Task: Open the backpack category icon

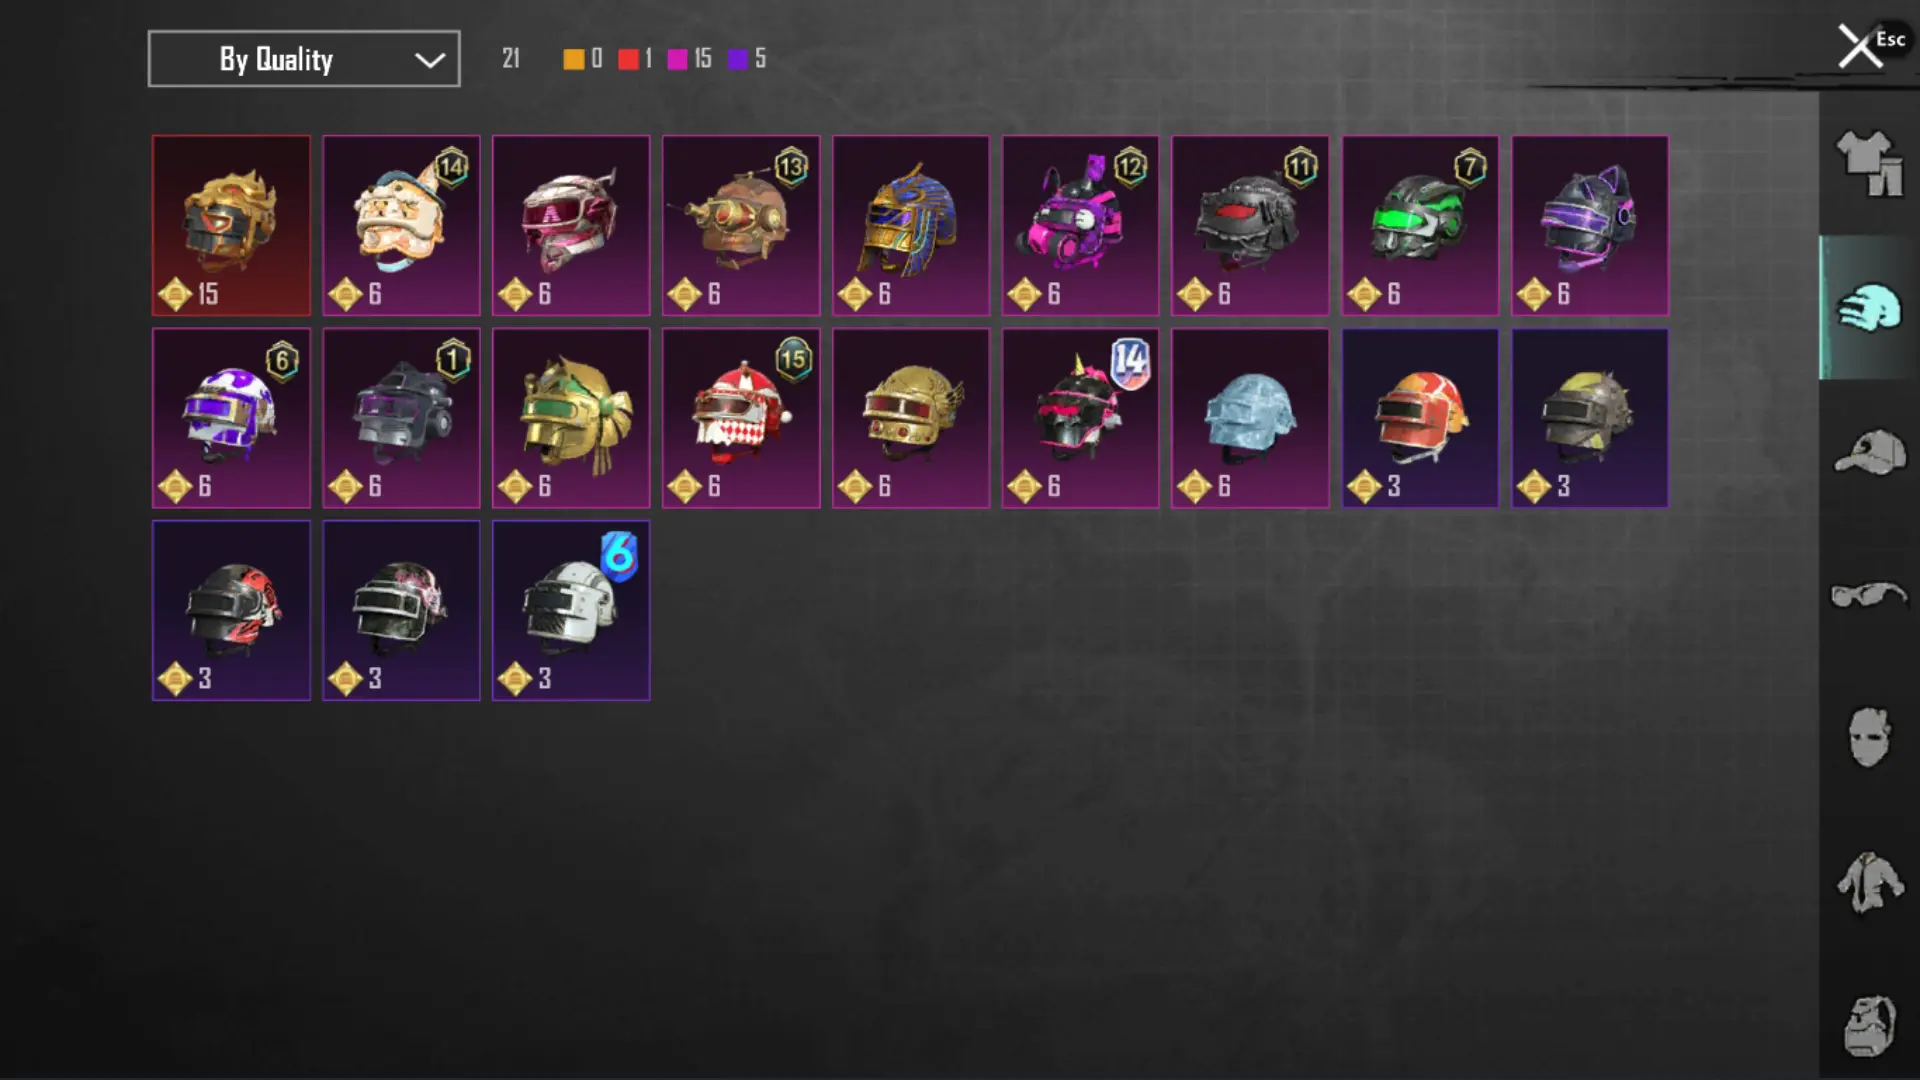Action: tap(1869, 1026)
